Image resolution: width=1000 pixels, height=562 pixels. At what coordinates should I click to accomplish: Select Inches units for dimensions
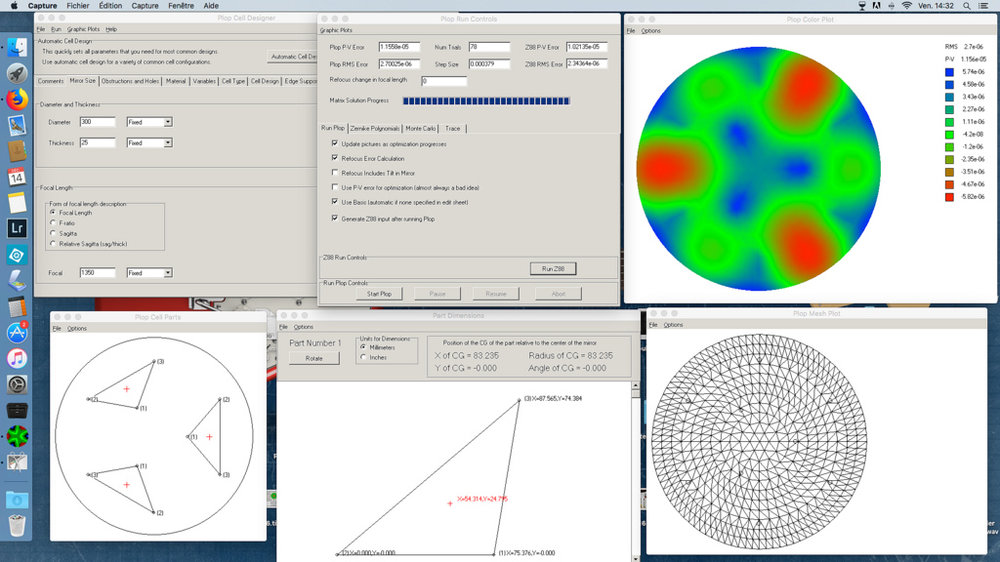coord(364,357)
